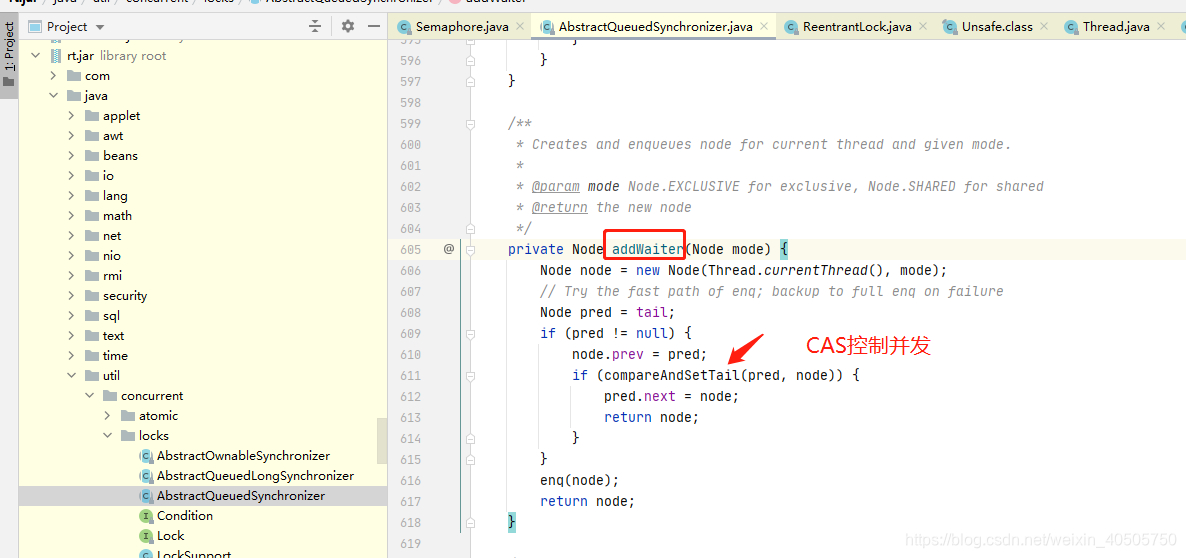The image size is (1186, 558).
Task: Switch to Unsafe.class tab
Action: tap(997, 26)
